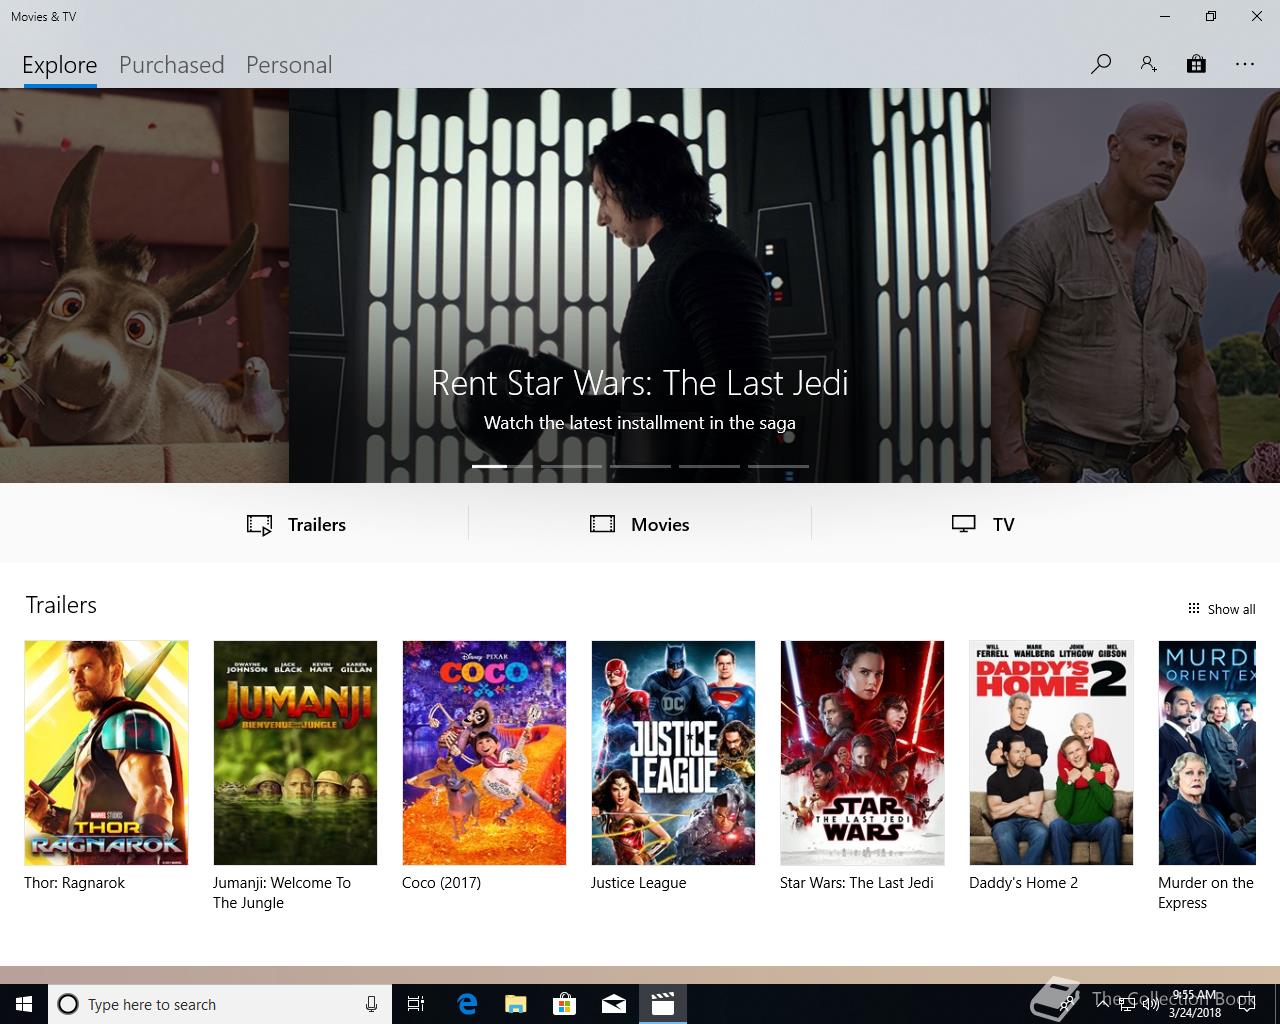Click the Cortana microphone icon
This screenshot has height=1024, width=1280.
pyautogui.click(x=371, y=1004)
